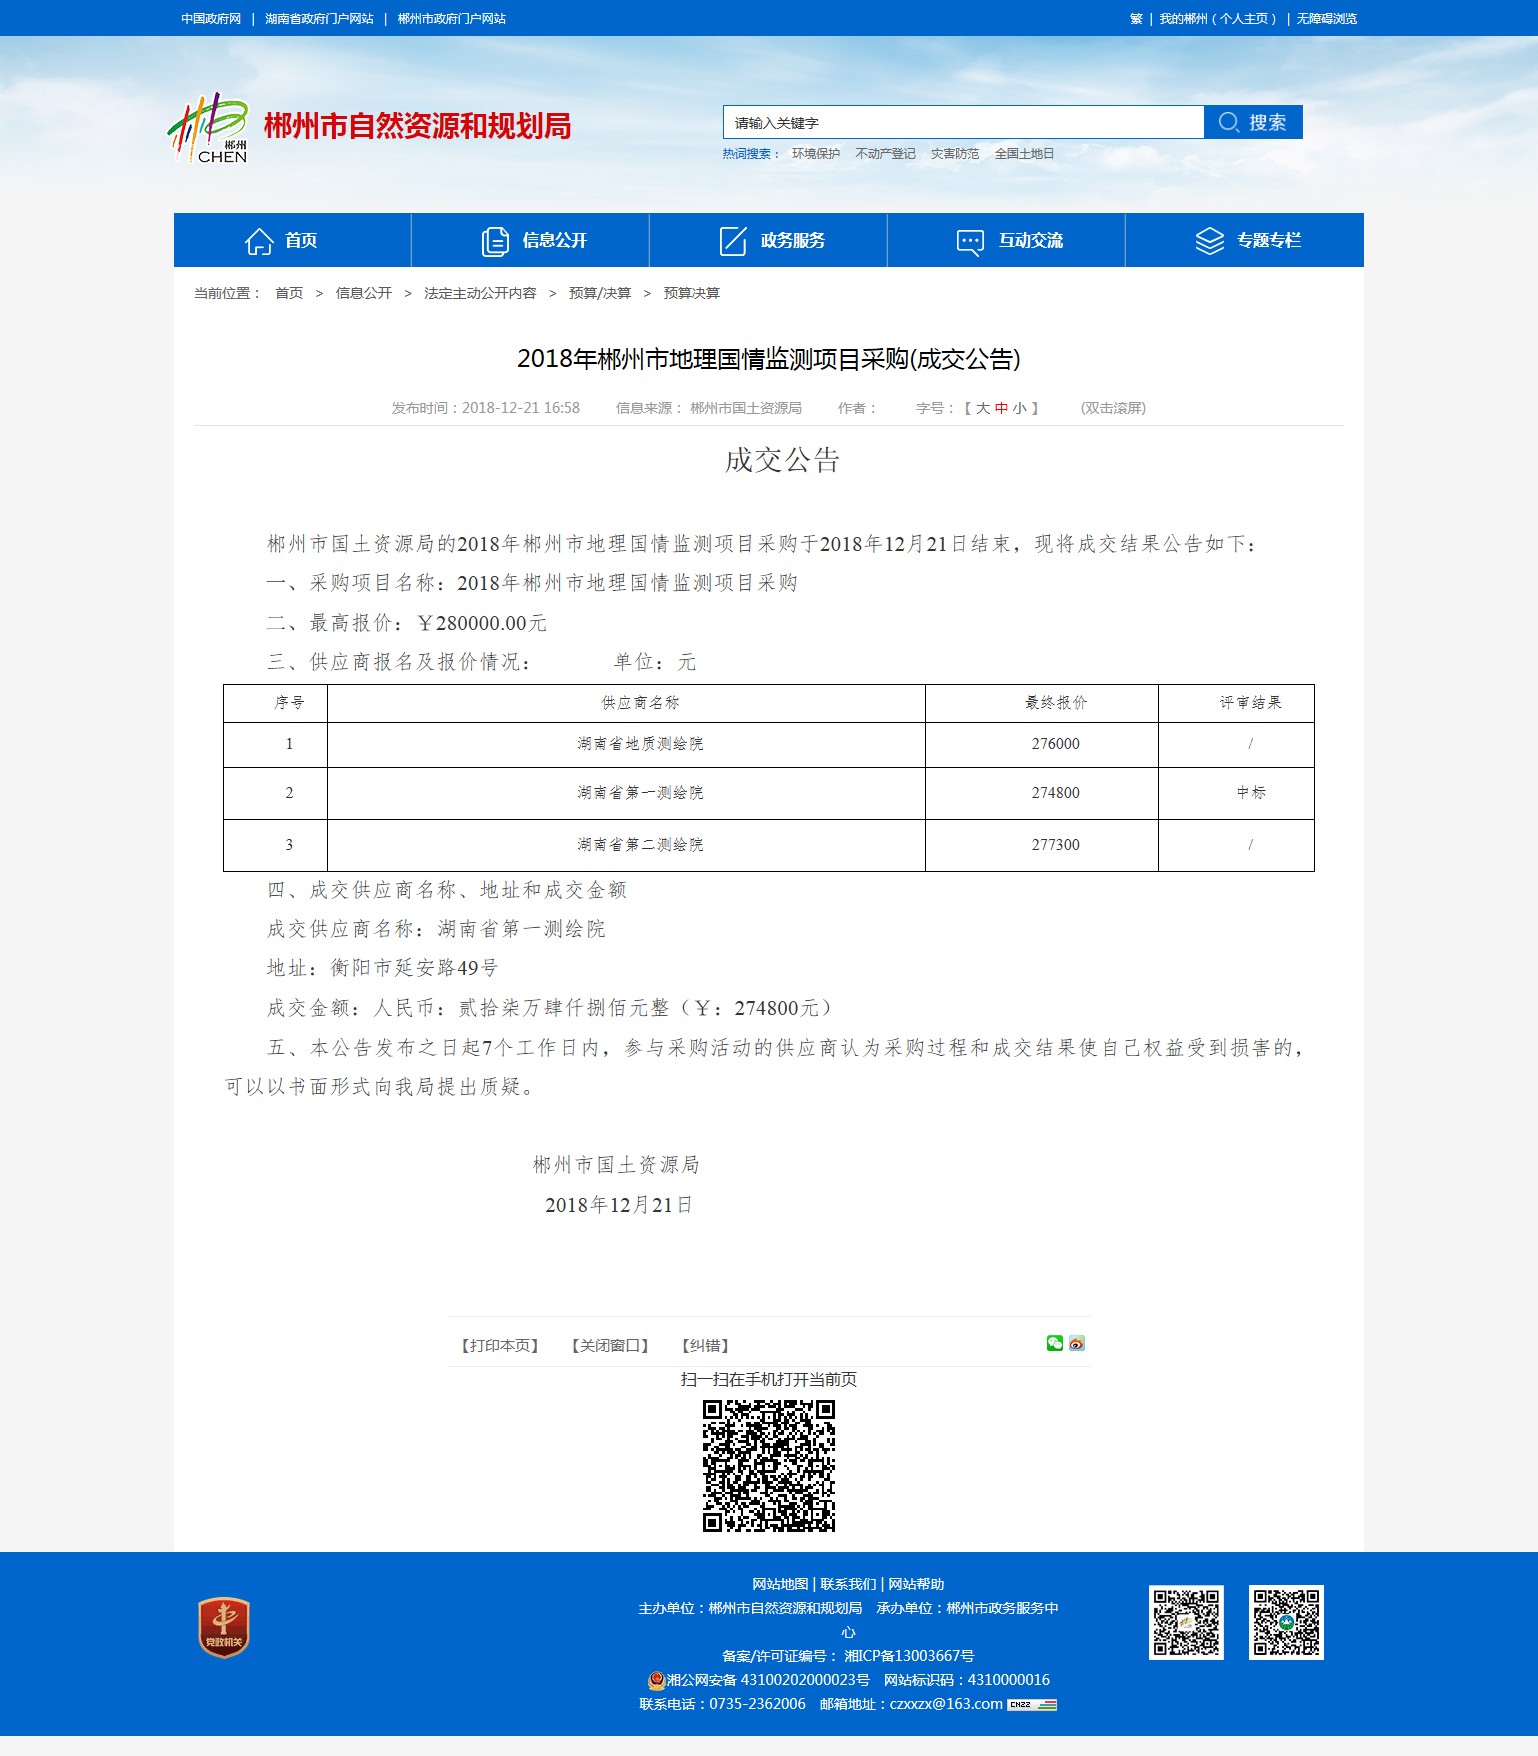The width and height of the screenshot is (1538, 1756).
Task: Open the 湖南省政府门户网站 top link
Action: click(319, 19)
